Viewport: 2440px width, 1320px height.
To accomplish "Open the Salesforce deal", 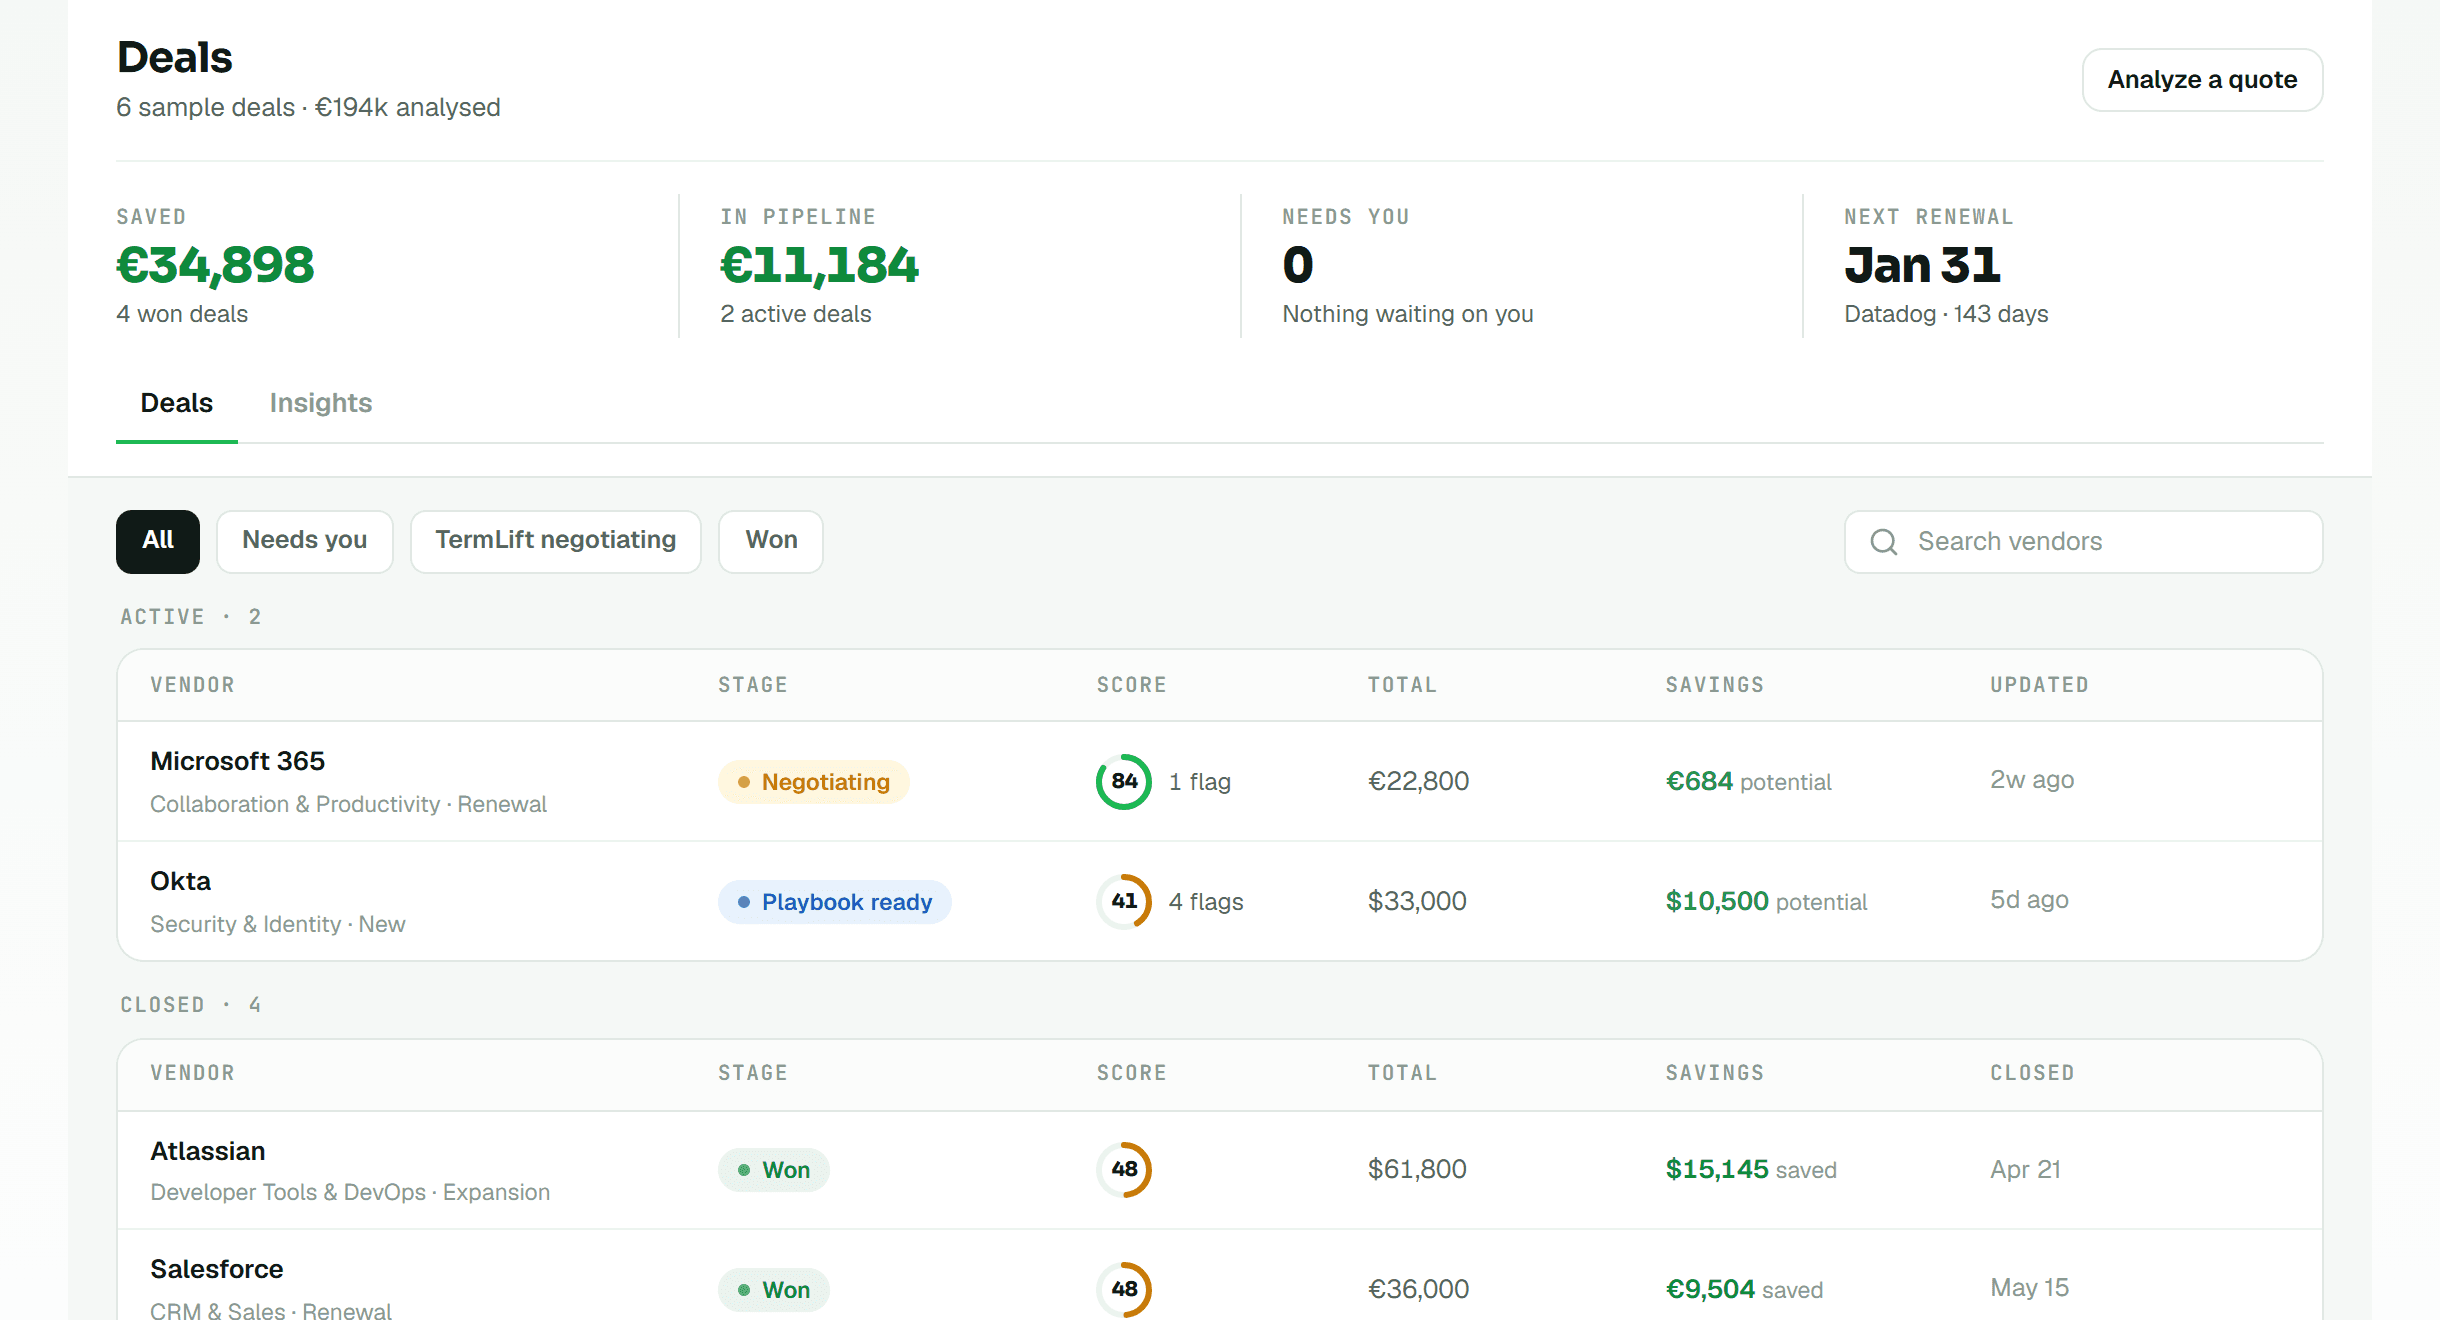I will 1220,1277.
